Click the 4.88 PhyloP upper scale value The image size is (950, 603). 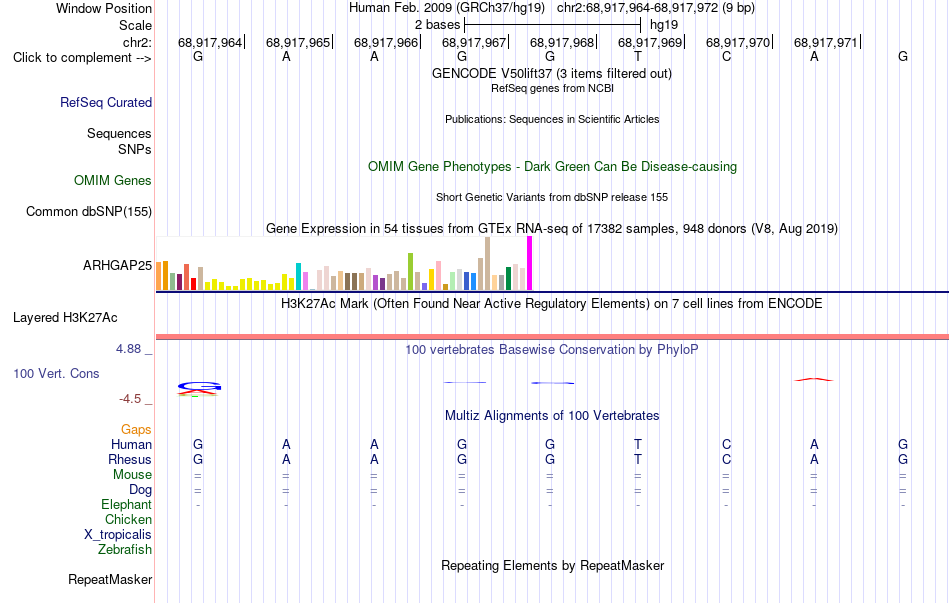point(128,349)
